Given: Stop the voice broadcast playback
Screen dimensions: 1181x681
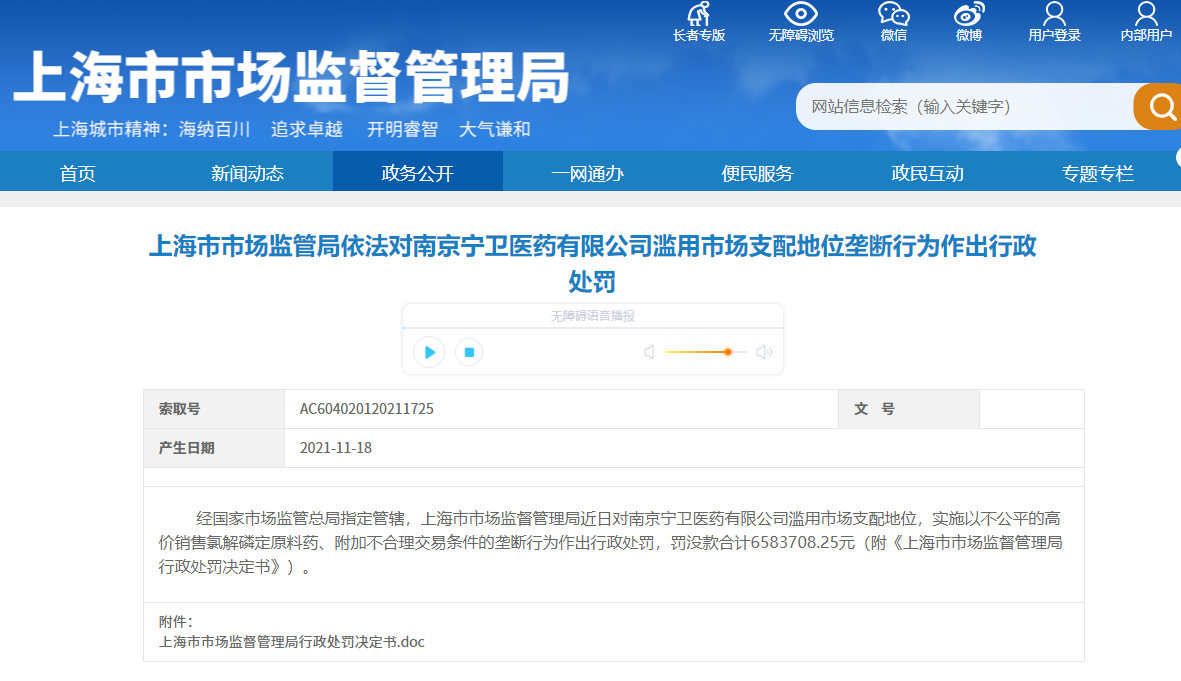Looking at the screenshot, I should coord(469,352).
